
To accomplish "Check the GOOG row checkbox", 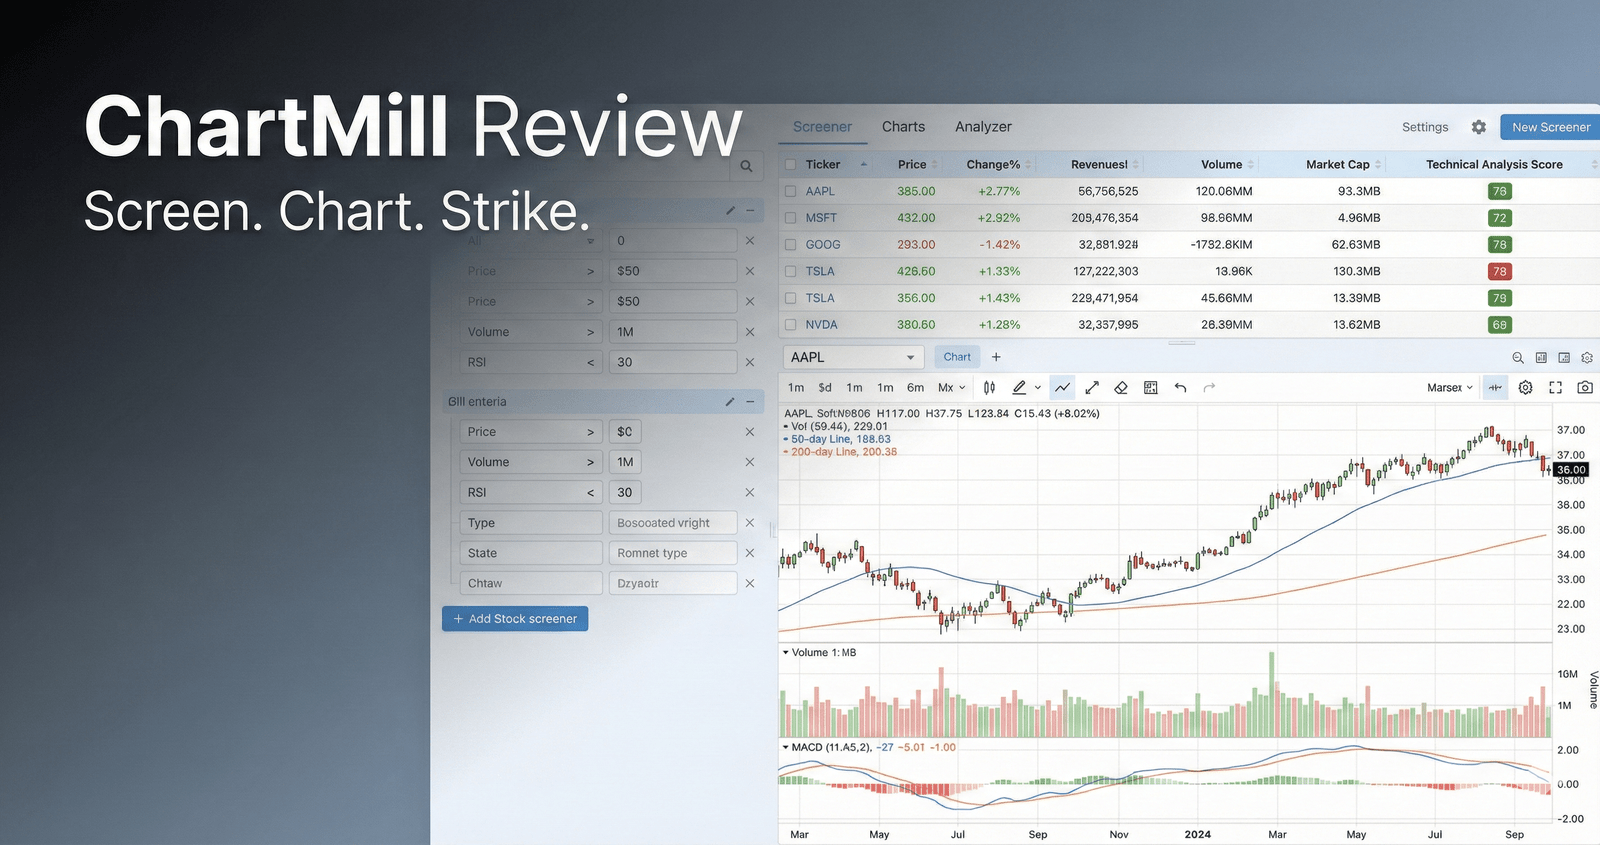I will click(x=790, y=245).
